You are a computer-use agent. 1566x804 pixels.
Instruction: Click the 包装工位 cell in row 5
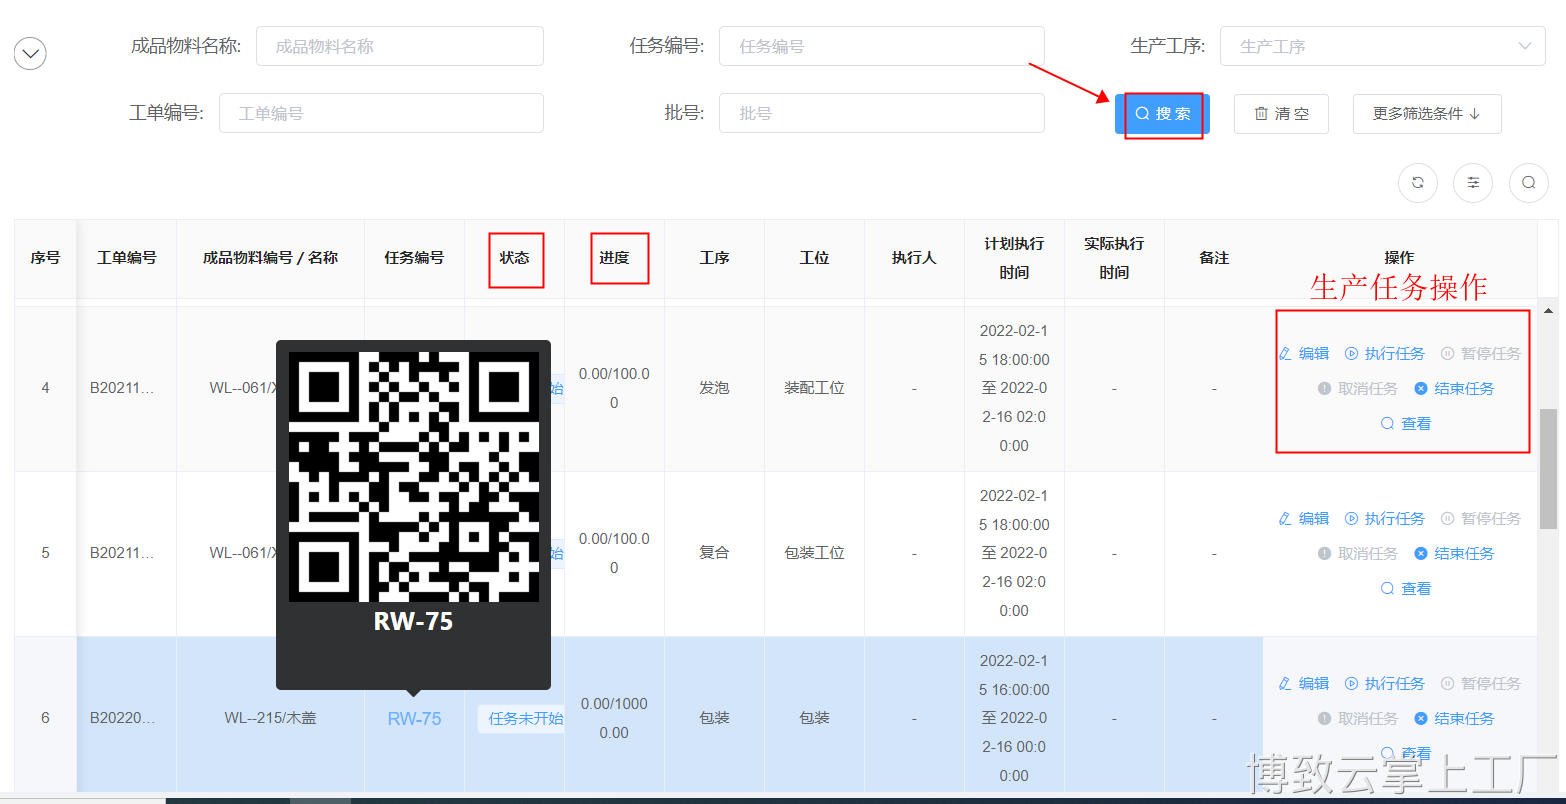(815, 553)
